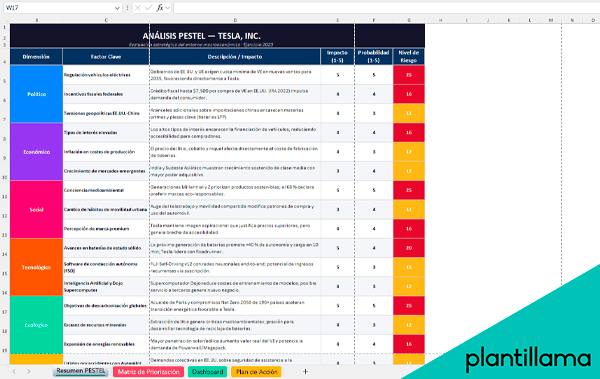Image resolution: width=600 pixels, height=379 pixels.
Task: Click the green Ecológico dimension cell
Action: [36, 325]
